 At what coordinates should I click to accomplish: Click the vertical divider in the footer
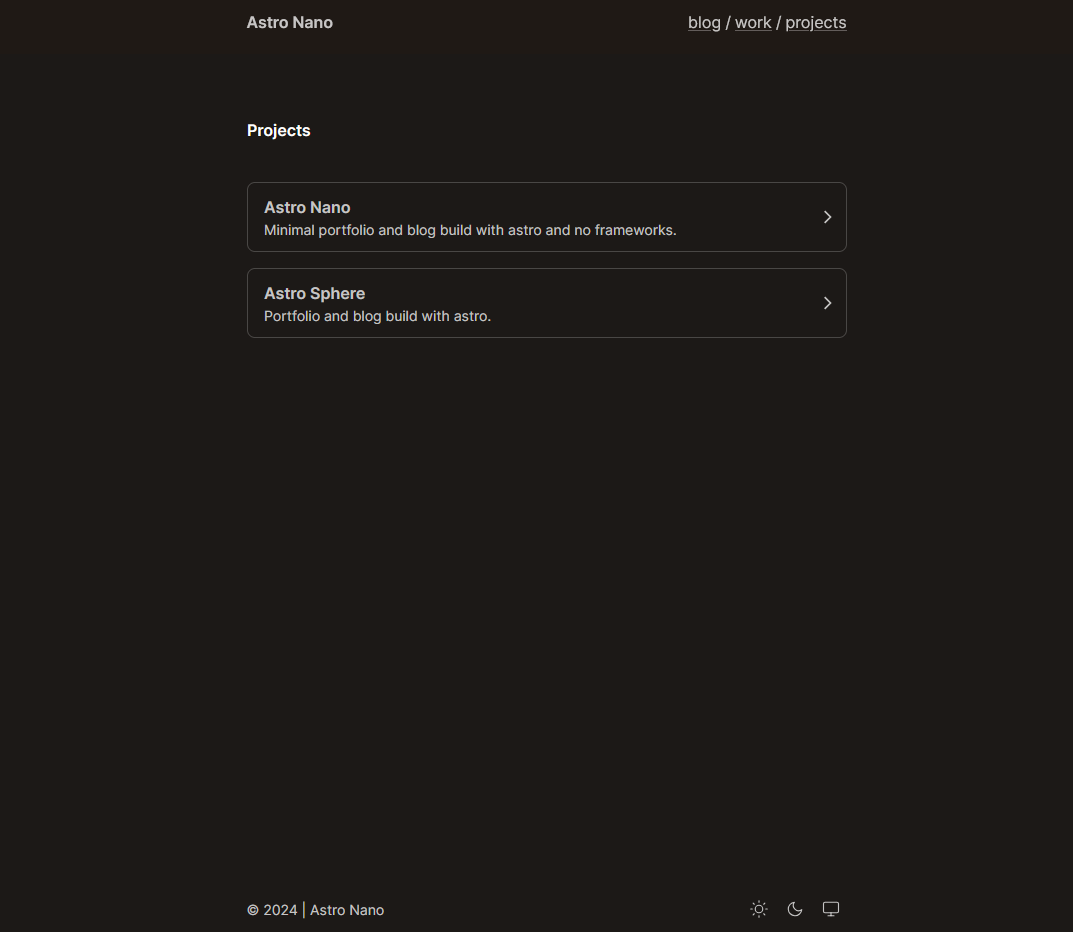tap(304, 910)
